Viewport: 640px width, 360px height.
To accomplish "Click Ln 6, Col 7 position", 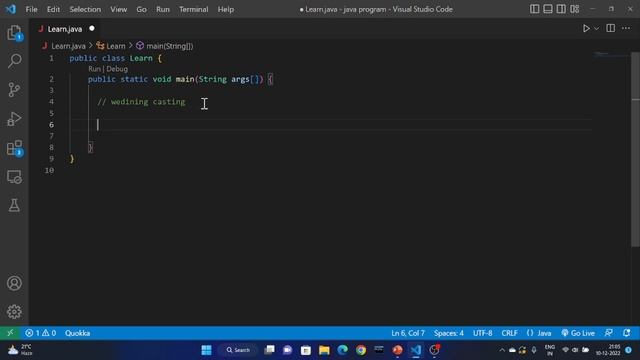I will [x=408, y=333].
